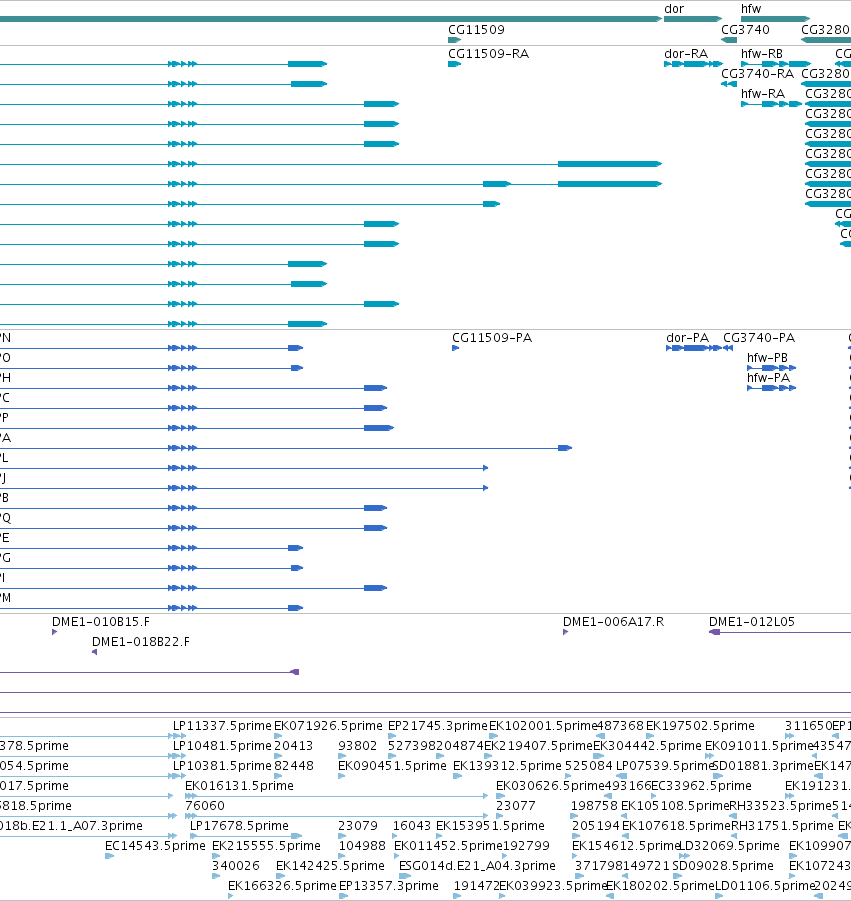Select the 20413 EST label

294,746
